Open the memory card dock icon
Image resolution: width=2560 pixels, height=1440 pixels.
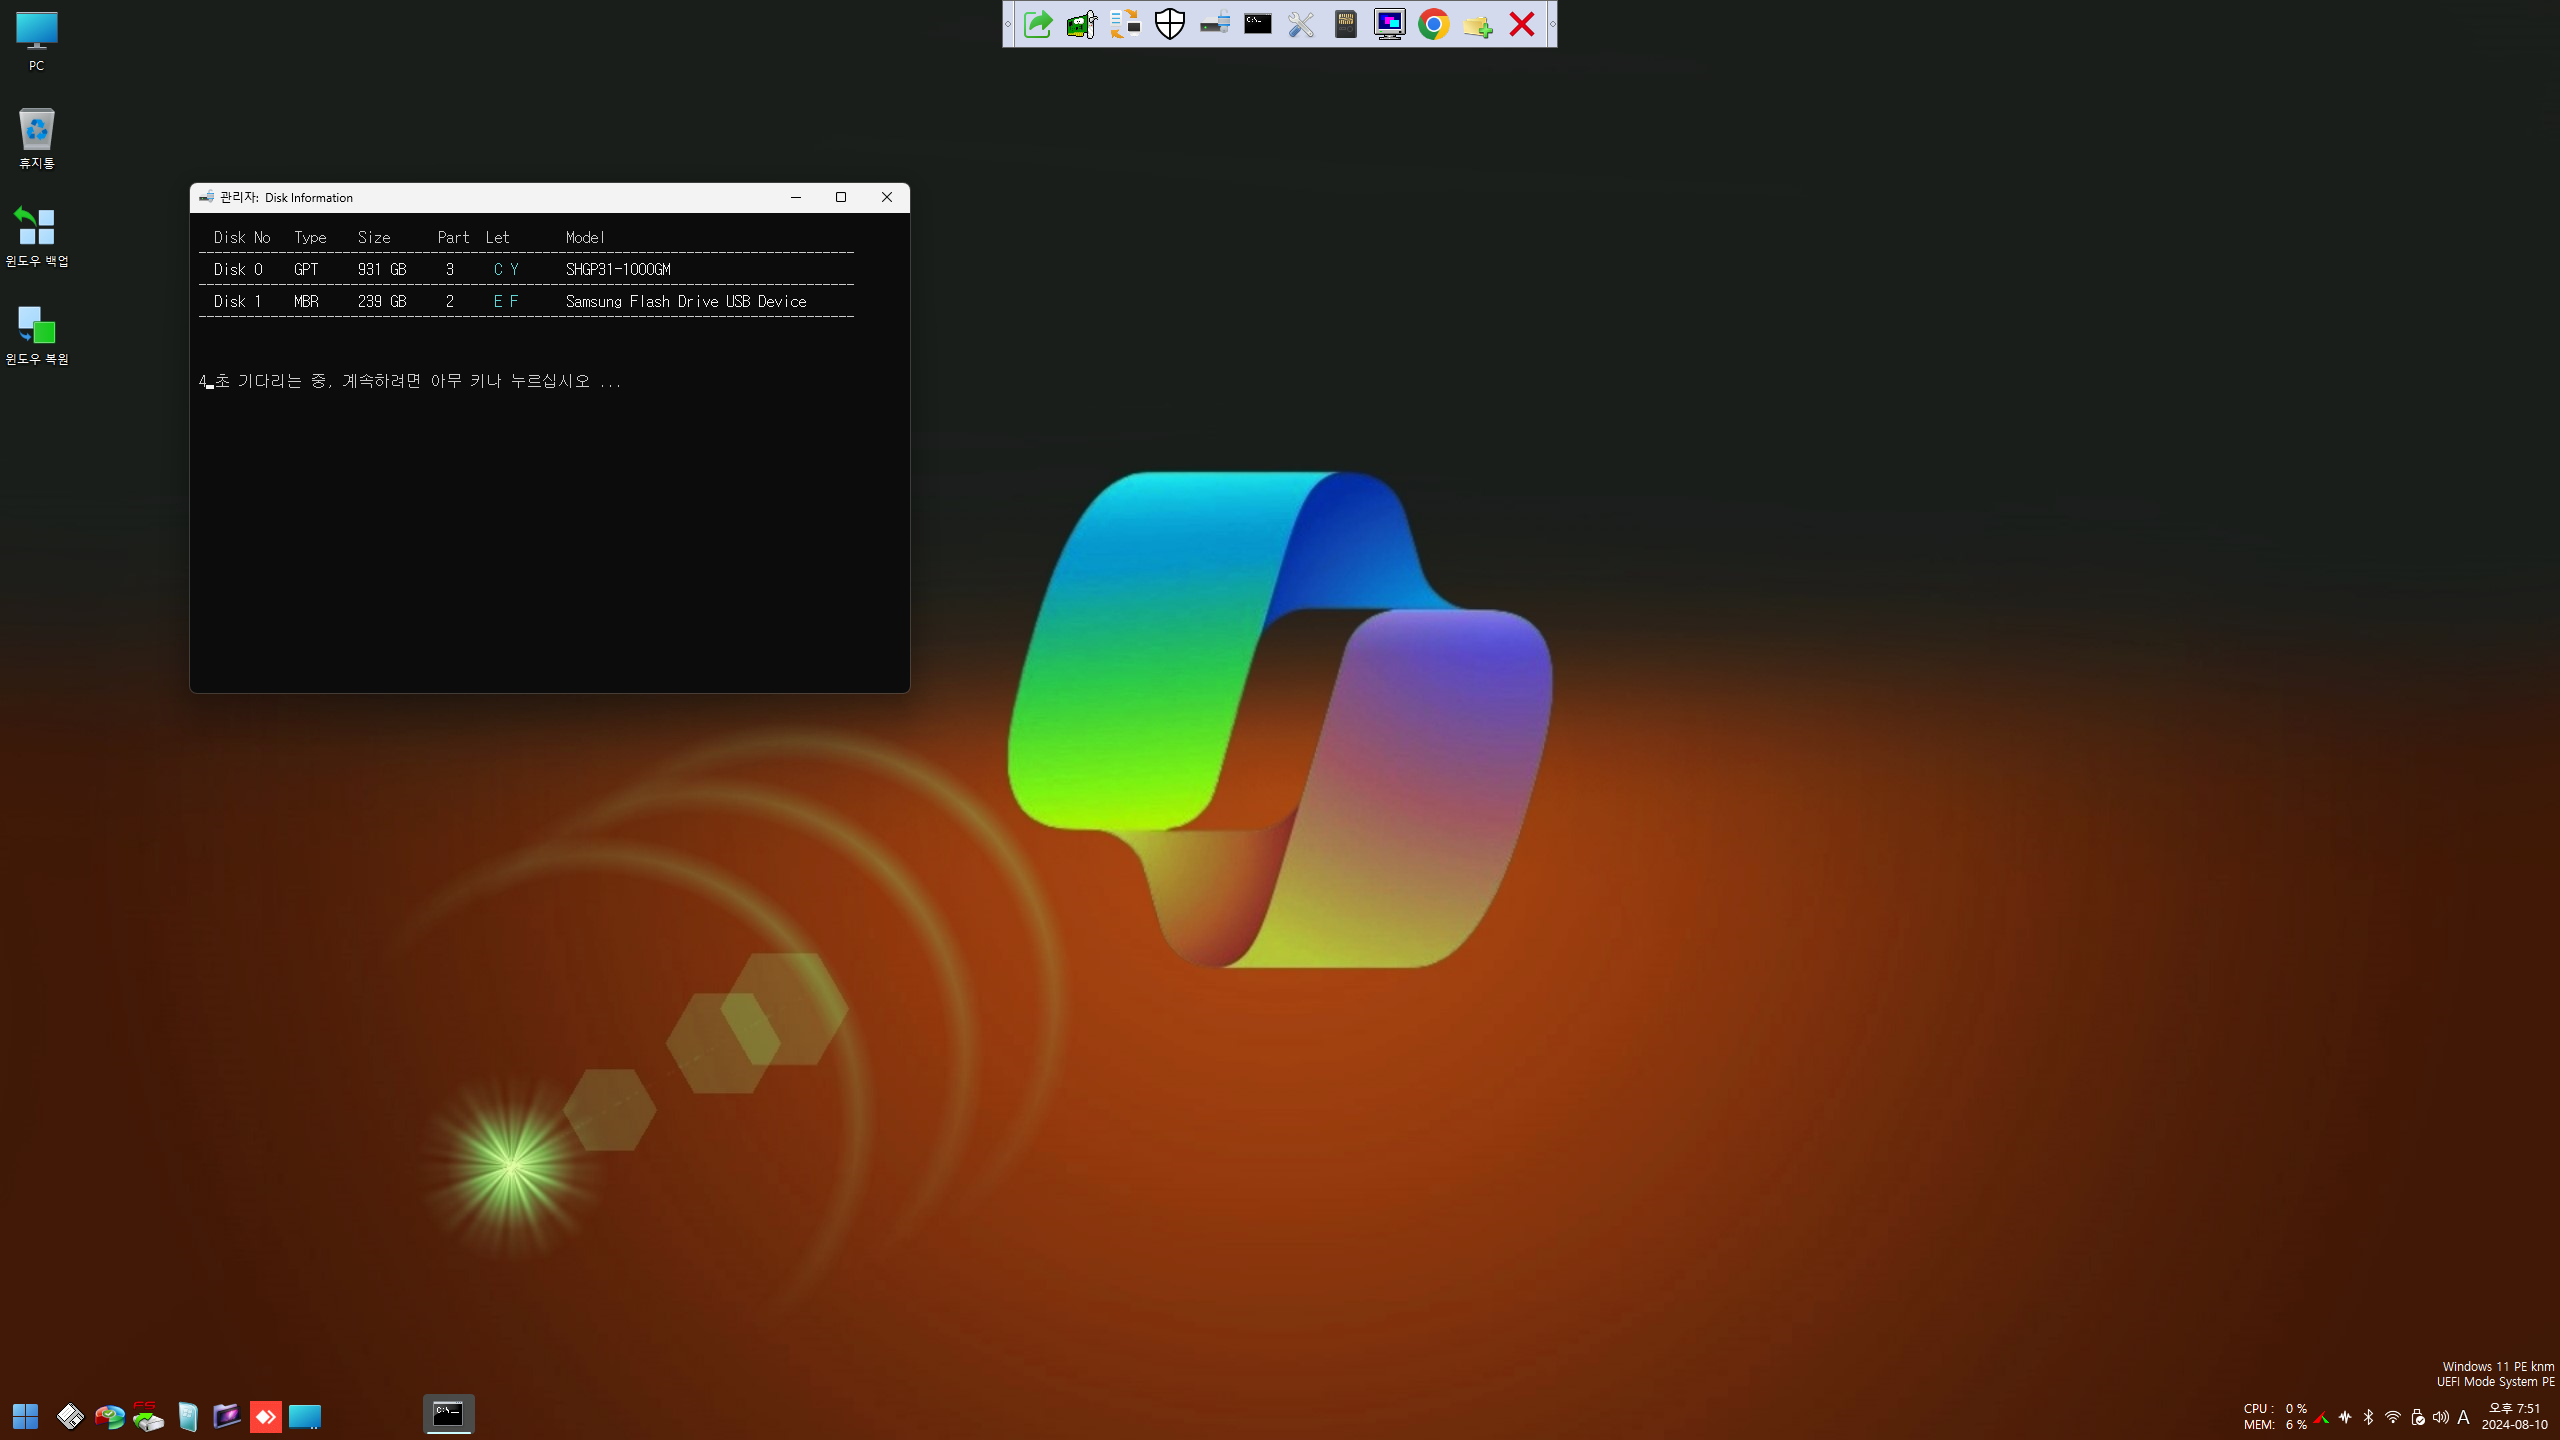1345,24
